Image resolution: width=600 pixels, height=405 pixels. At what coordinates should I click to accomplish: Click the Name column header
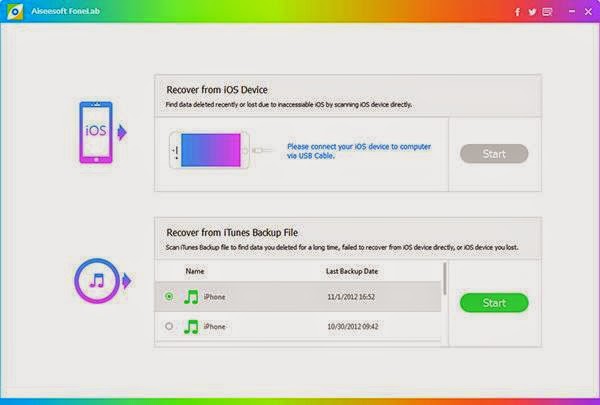195,271
